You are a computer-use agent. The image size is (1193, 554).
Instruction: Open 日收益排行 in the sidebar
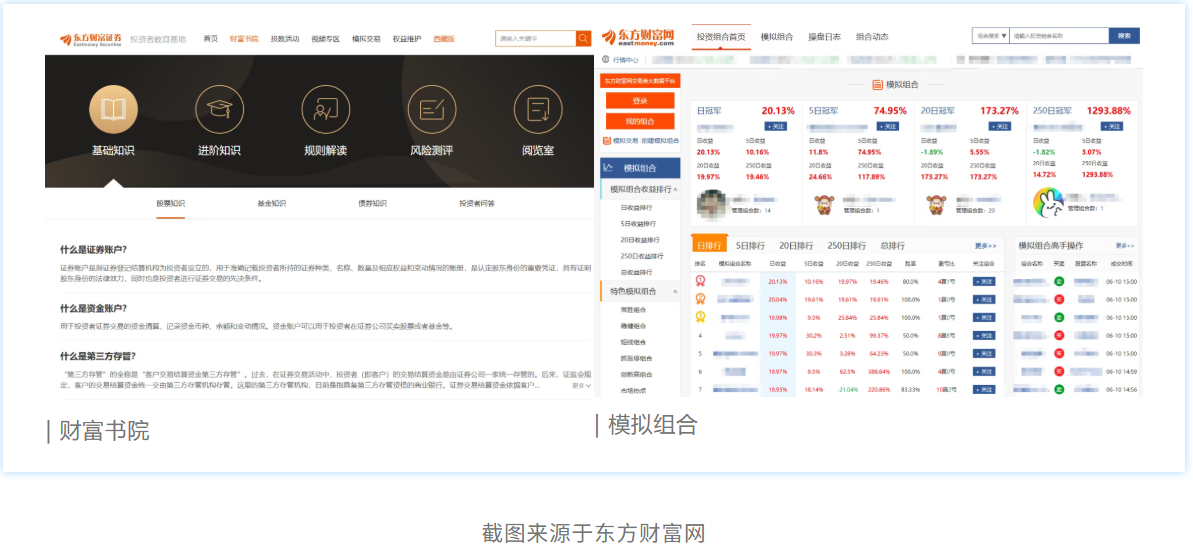coord(636,207)
